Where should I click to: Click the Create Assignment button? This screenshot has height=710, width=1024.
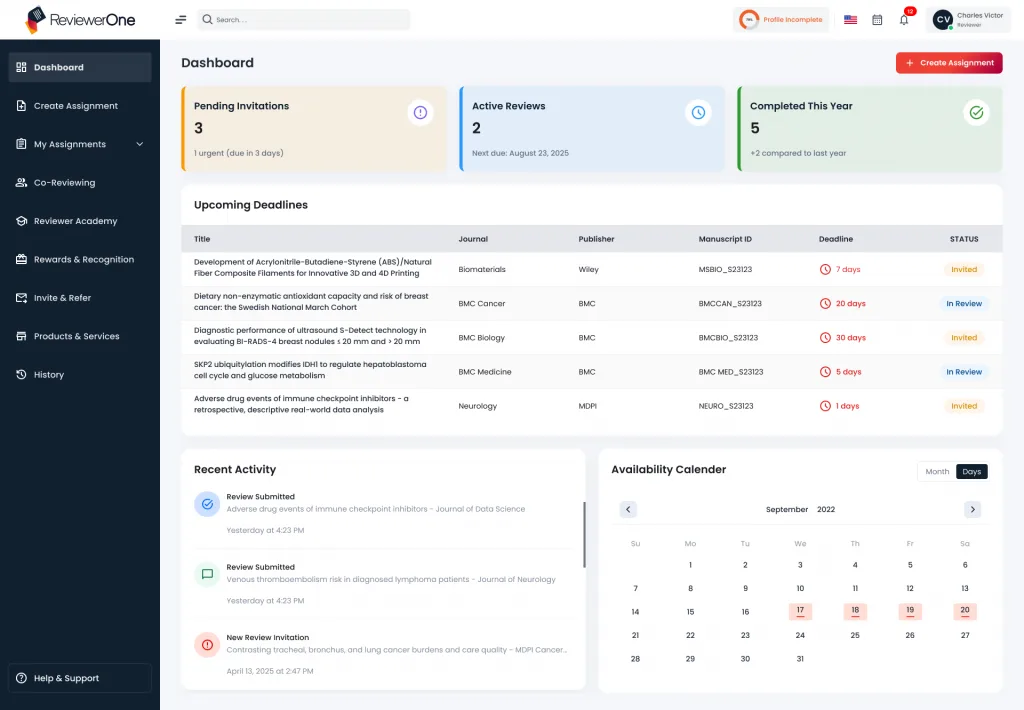point(949,62)
